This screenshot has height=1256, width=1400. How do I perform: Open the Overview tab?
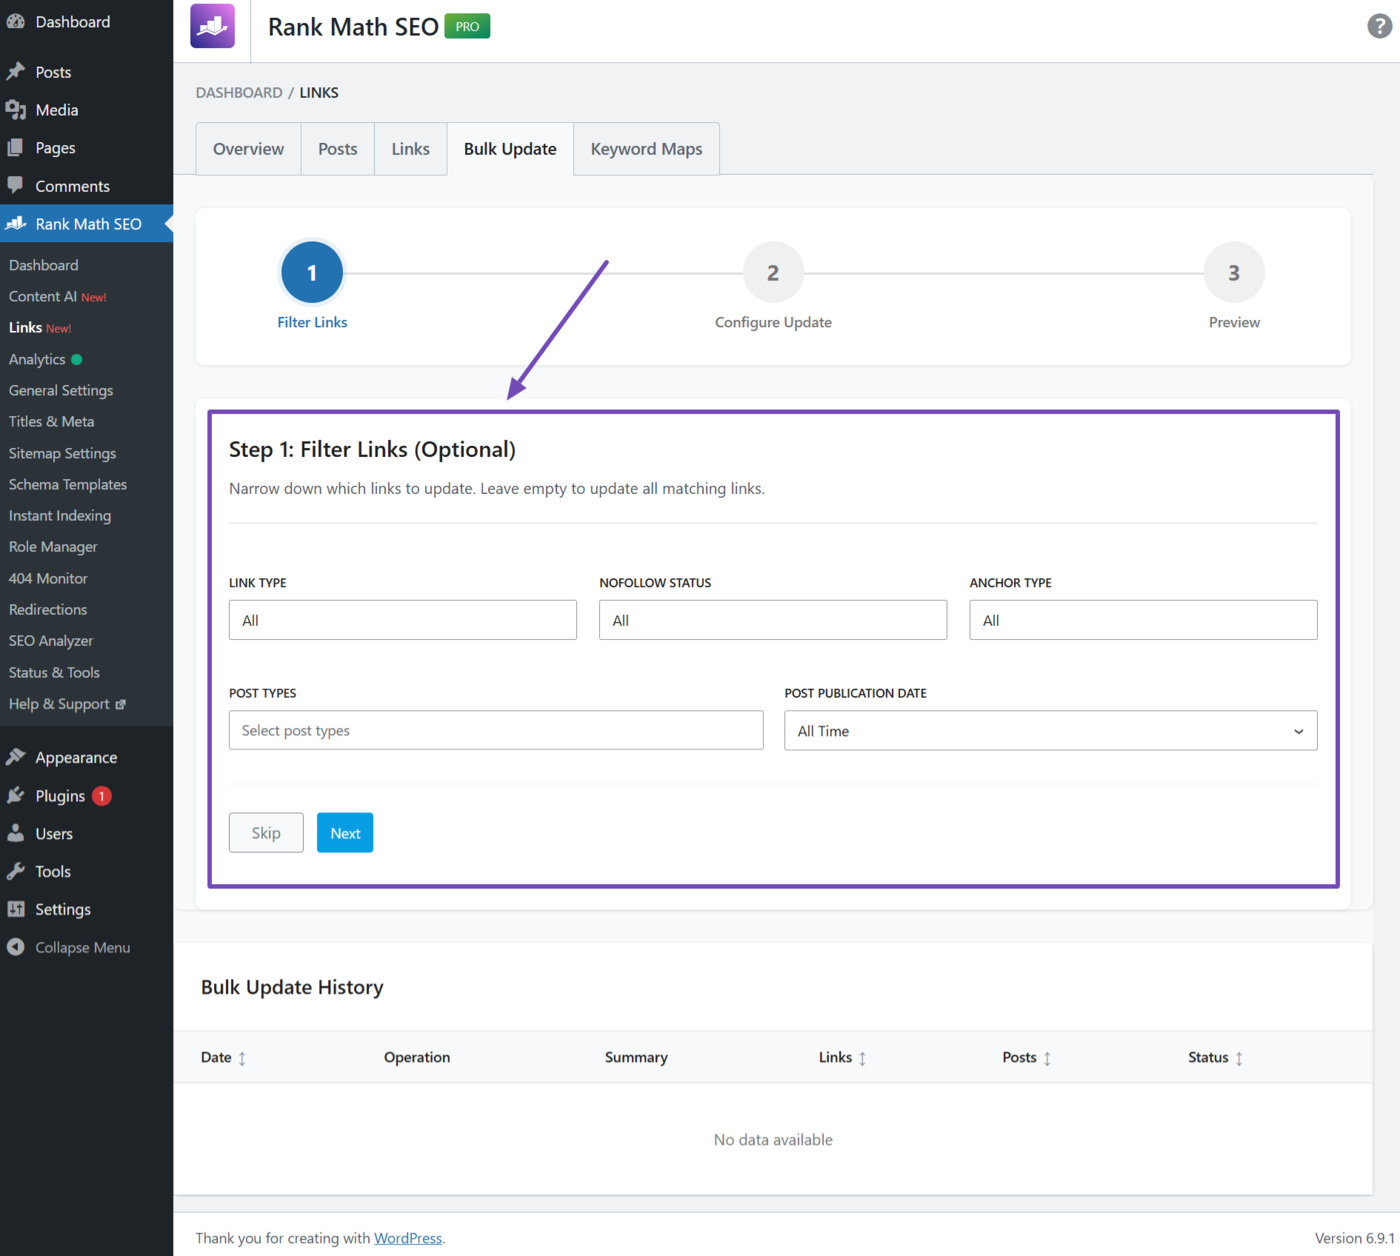coord(247,148)
